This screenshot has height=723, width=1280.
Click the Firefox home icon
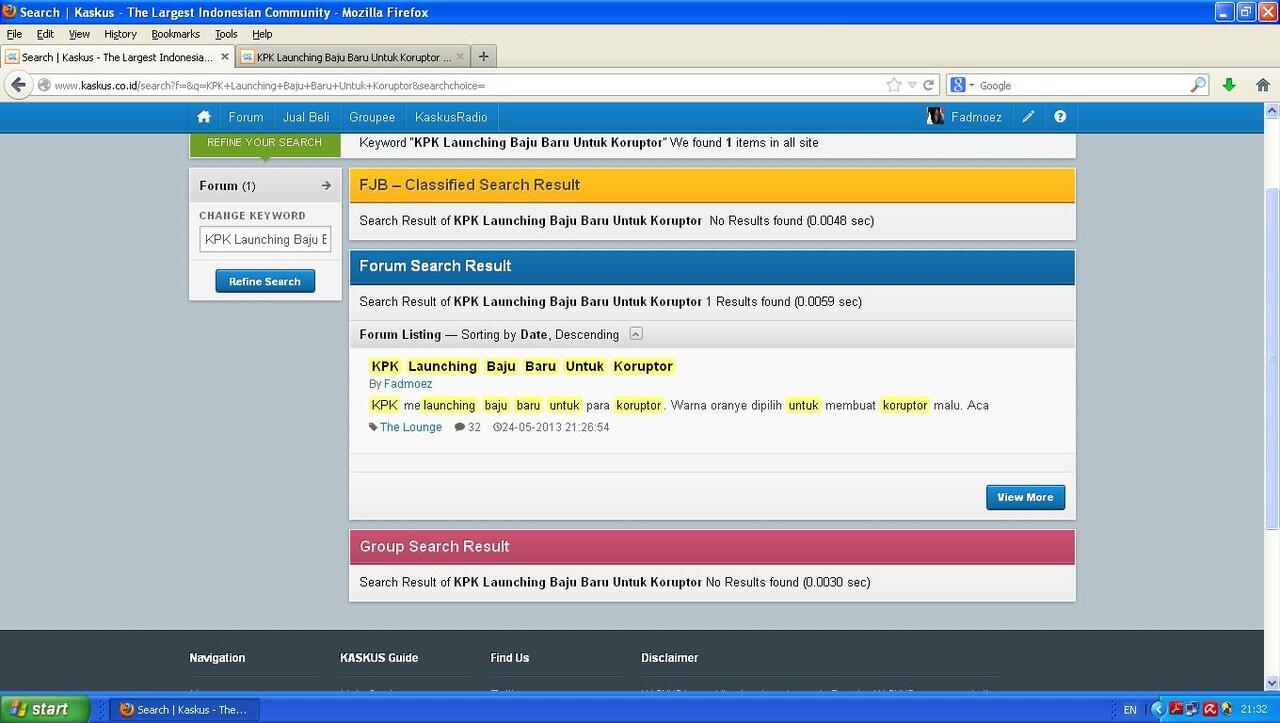tap(1263, 85)
